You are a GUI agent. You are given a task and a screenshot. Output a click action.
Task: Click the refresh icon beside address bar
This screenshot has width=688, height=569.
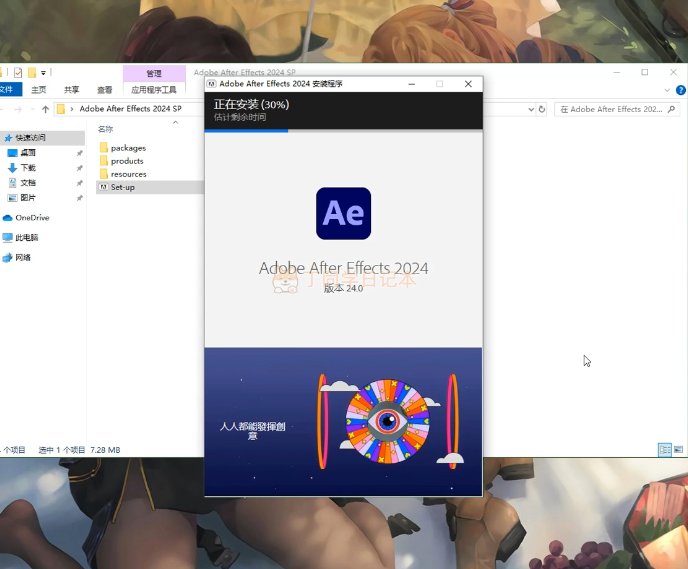click(542, 109)
